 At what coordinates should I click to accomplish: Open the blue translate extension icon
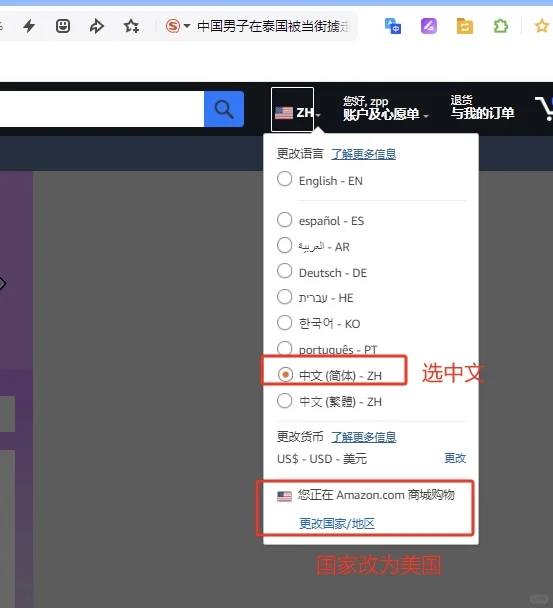click(x=393, y=26)
